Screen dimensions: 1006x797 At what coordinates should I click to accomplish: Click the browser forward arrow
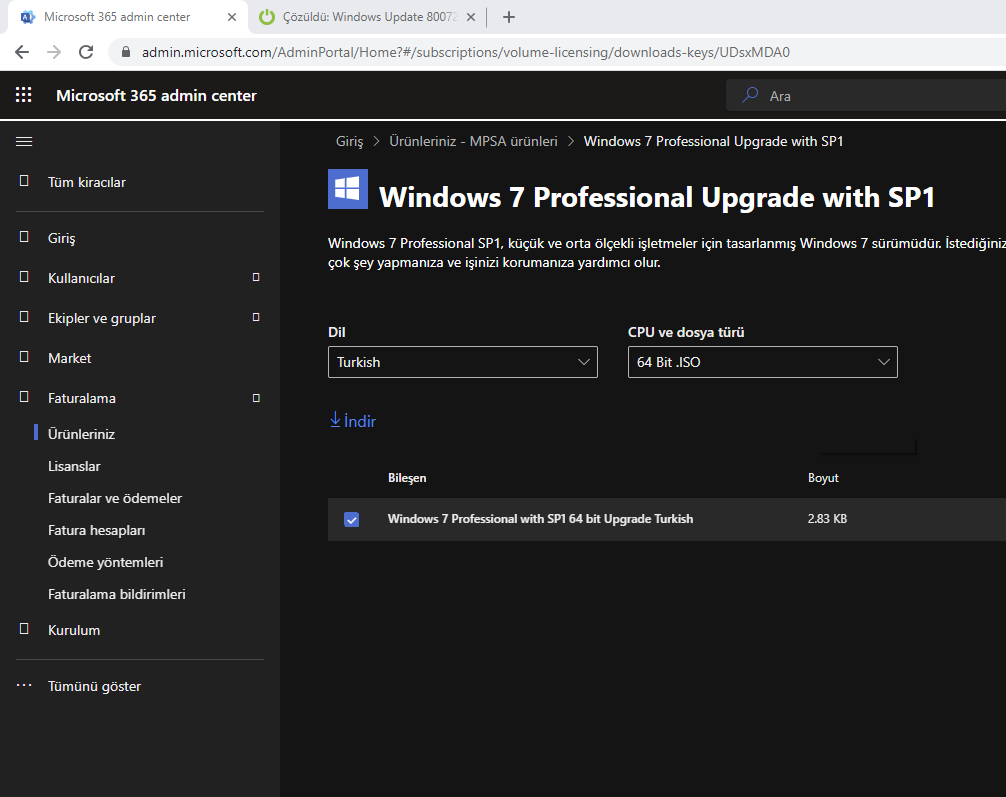[x=55, y=52]
